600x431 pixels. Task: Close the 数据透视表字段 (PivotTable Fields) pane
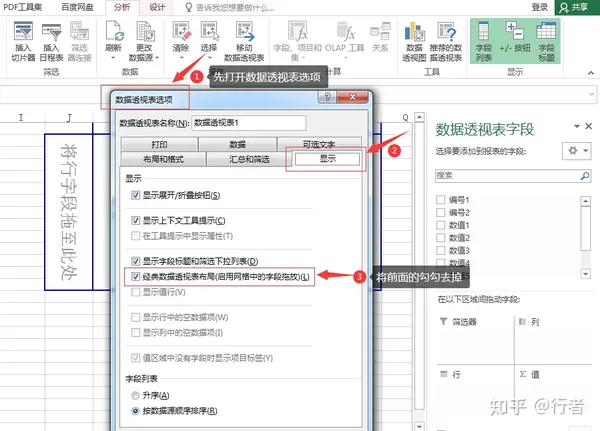coord(589,126)
